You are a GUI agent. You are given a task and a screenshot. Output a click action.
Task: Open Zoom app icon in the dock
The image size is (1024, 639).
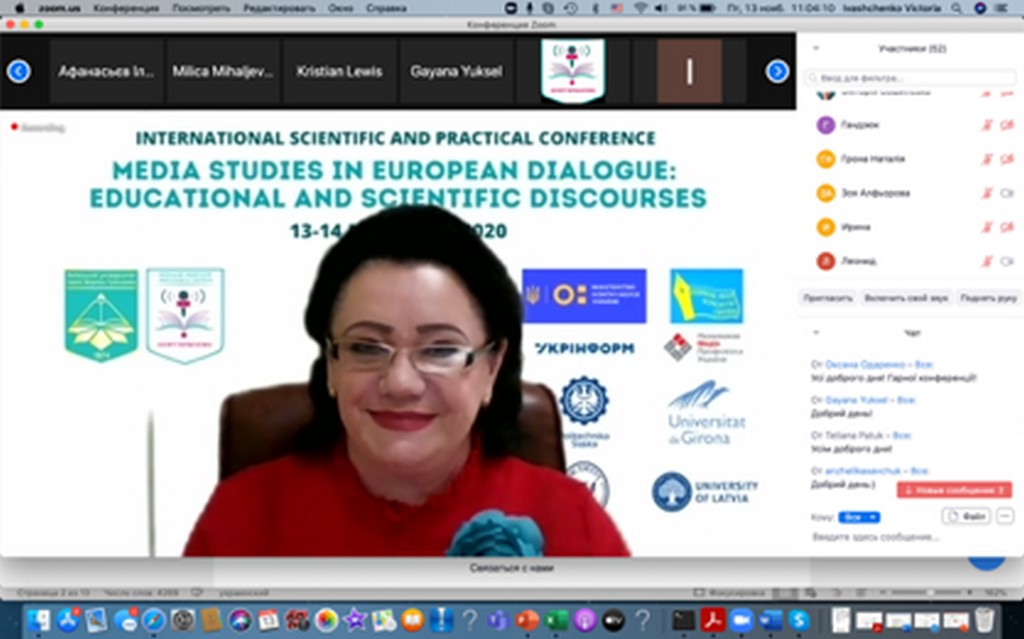(741, 620)
